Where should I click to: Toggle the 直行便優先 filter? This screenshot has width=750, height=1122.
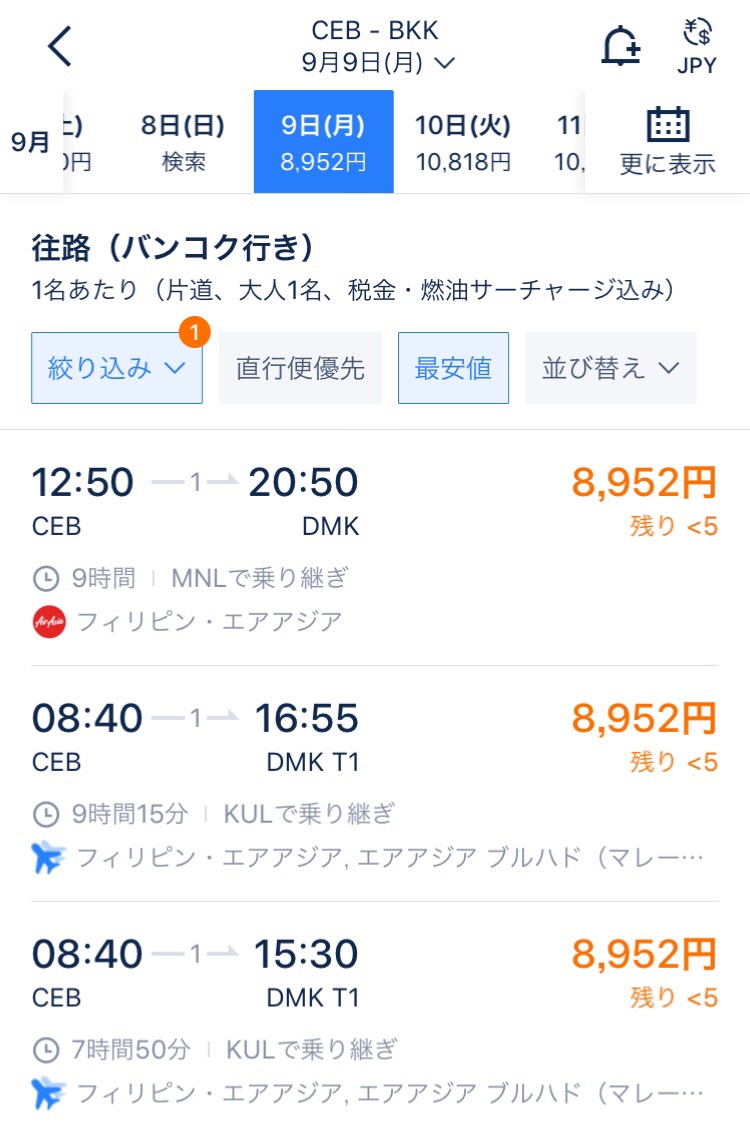click(x=300, y=368)
